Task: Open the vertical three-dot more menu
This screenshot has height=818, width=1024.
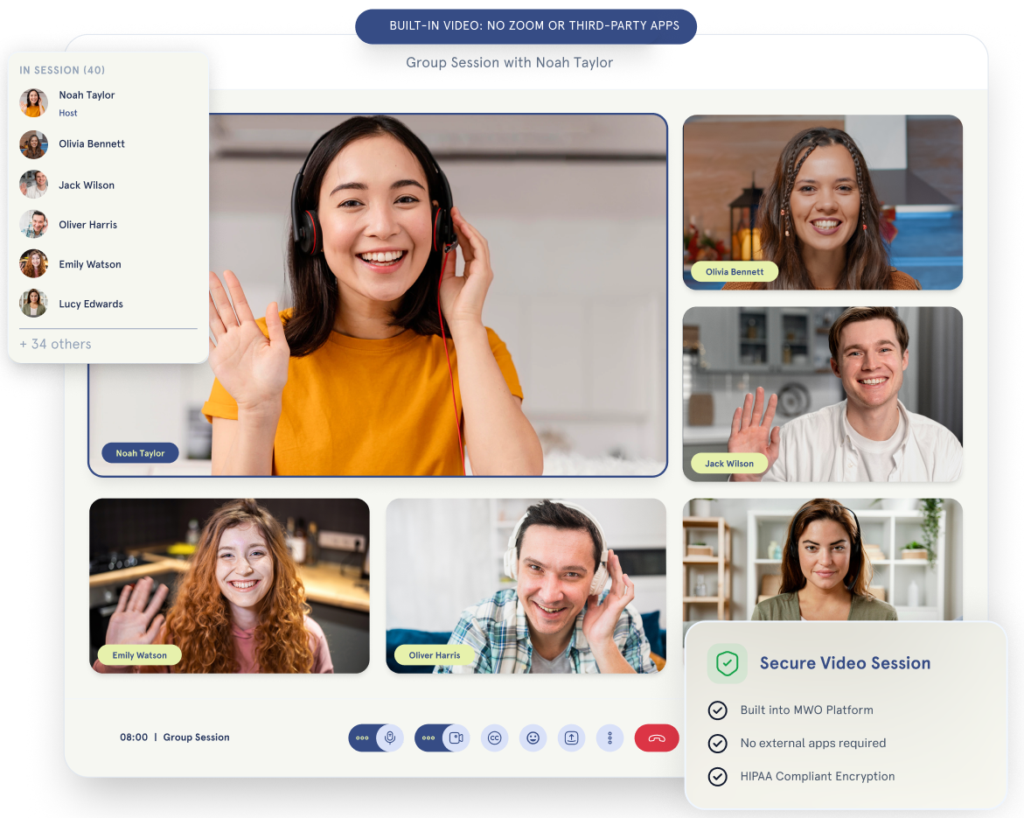Action: point(610,738)
